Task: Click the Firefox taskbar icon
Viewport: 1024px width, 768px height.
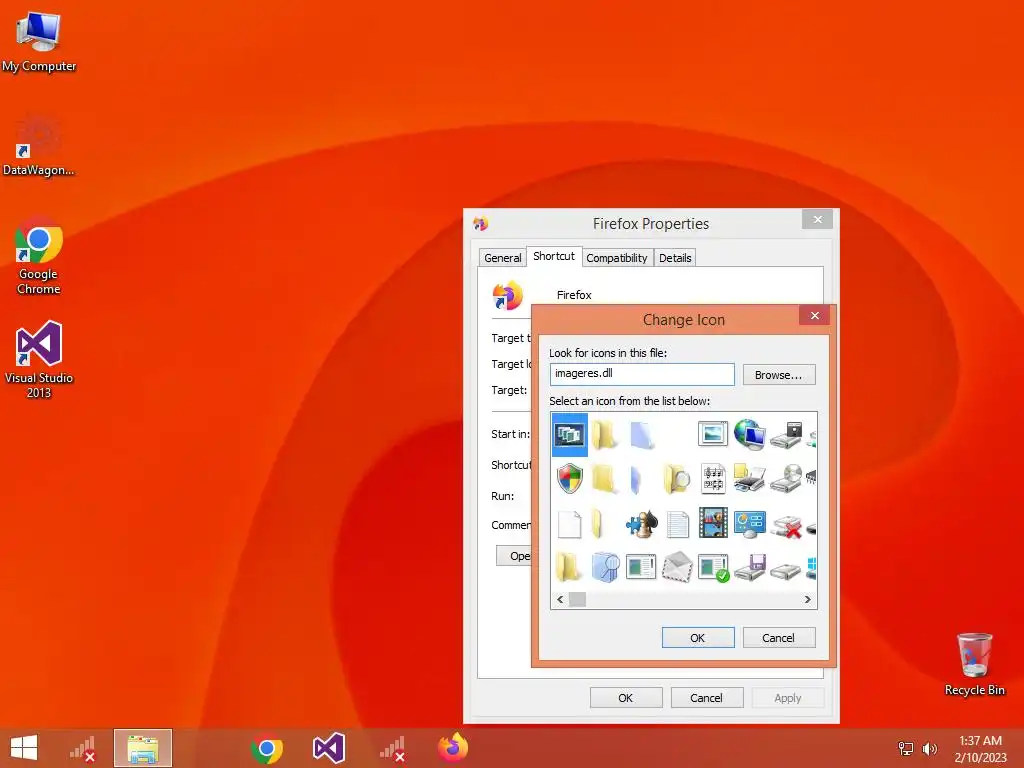Action: click(453, 748)
